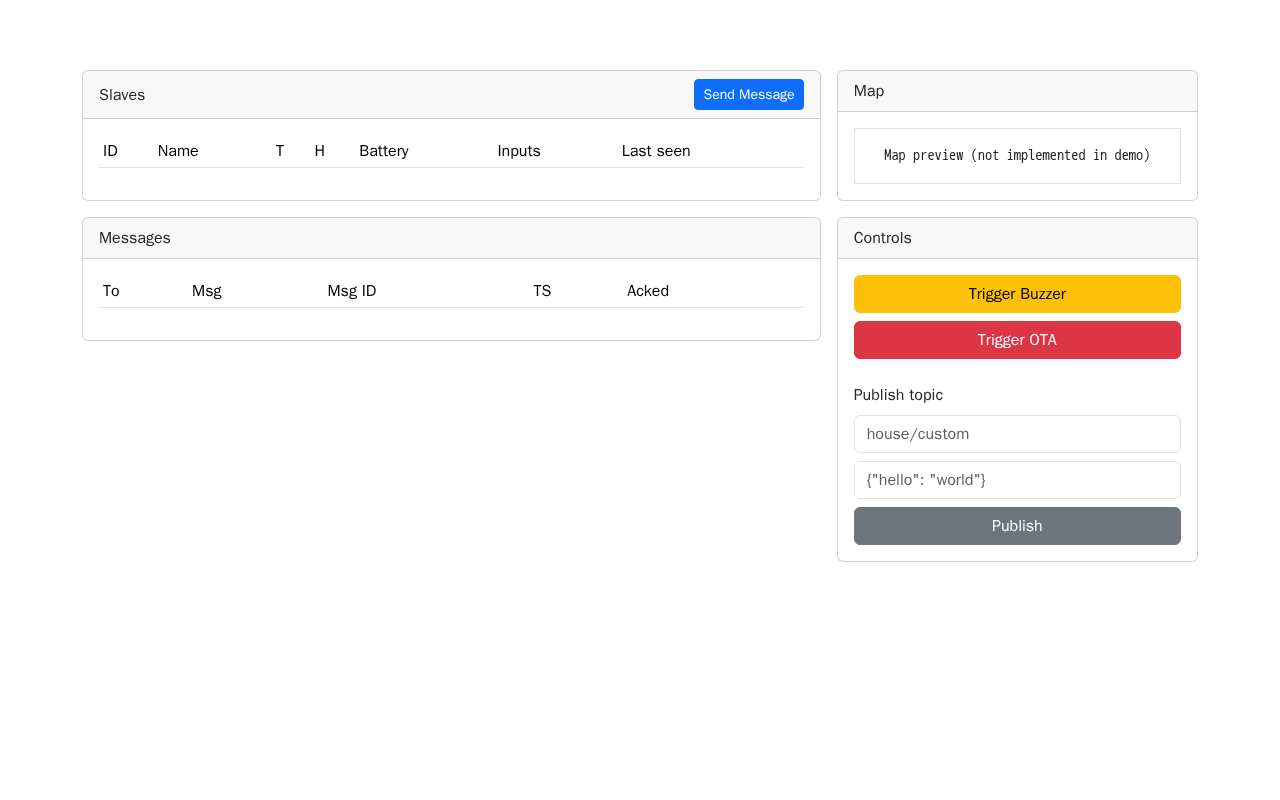Click the Map preview placeholder box
Image resolution: width=1280 pixels, height=800 pixels.
point(1017,156)
